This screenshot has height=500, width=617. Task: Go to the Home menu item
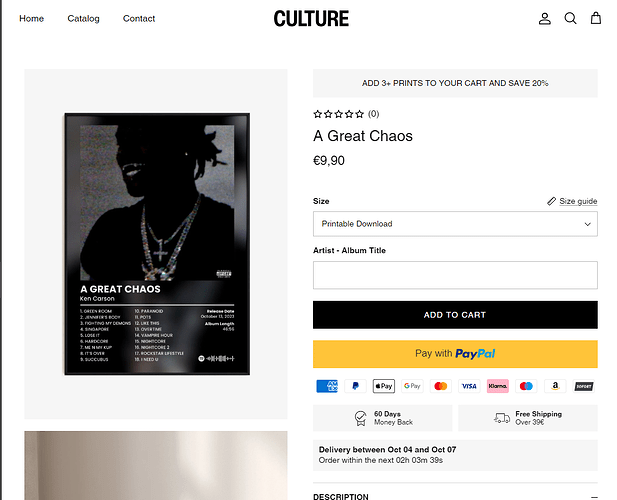[32, 18]
